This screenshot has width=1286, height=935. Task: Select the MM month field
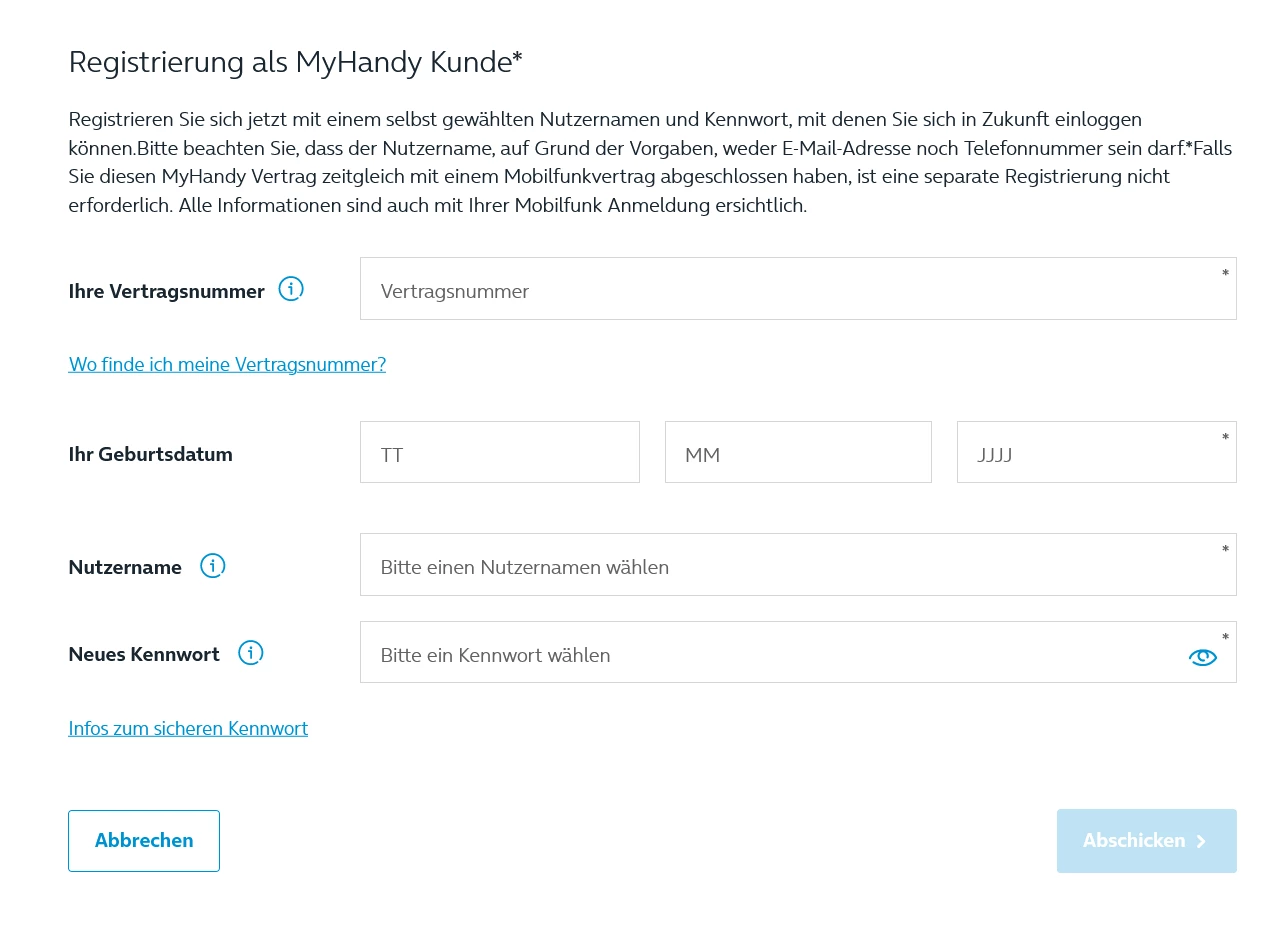(797, 453)
